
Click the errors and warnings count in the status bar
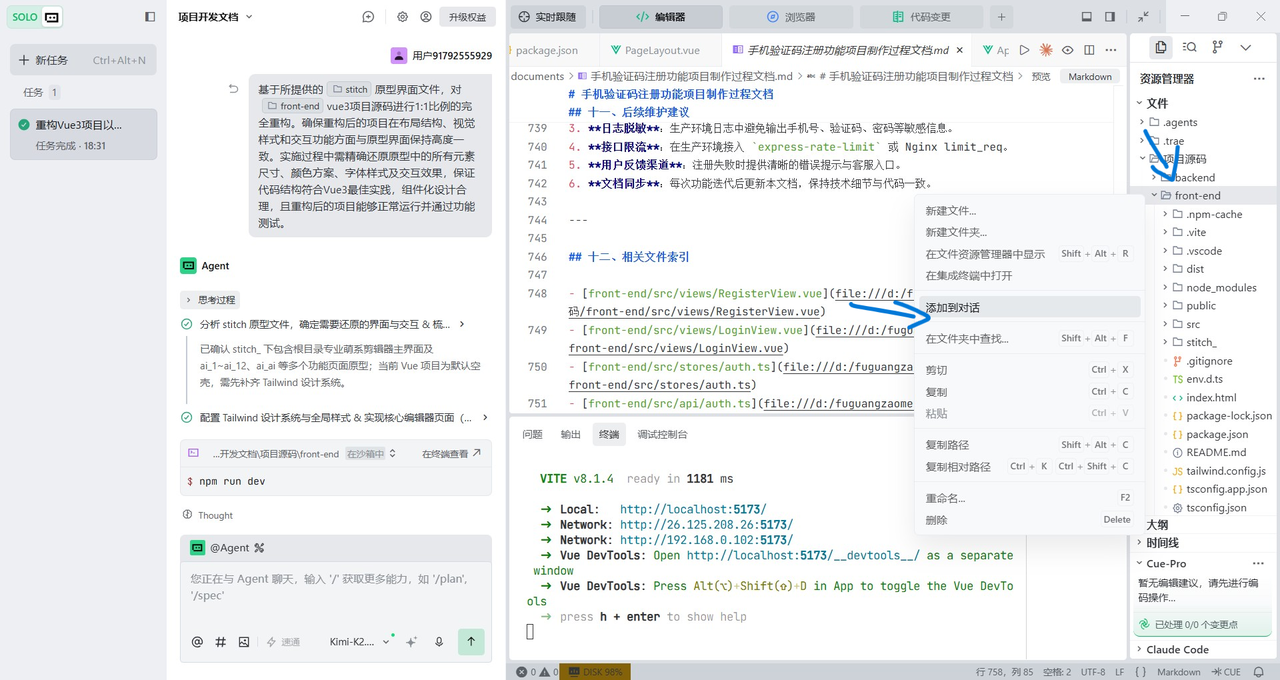point(535,672)
